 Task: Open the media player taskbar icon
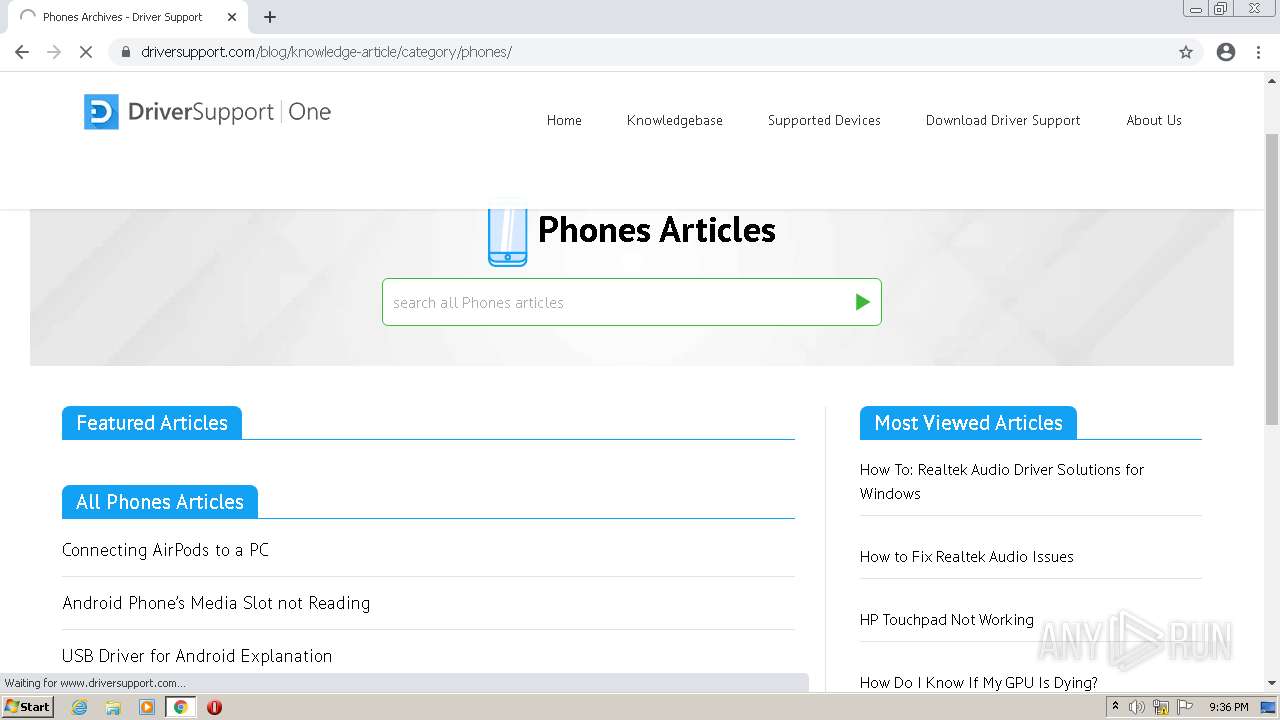click(x=147, y=707)
